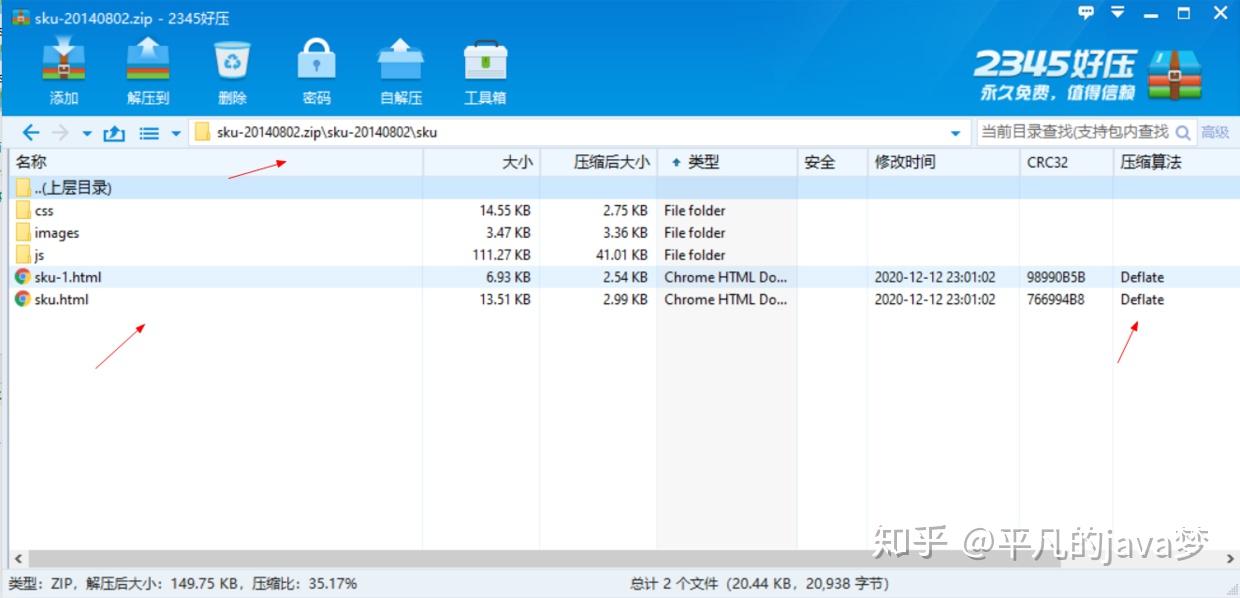Click the list view mode icon
This screenshot has width=1240, height=598.
149,132
